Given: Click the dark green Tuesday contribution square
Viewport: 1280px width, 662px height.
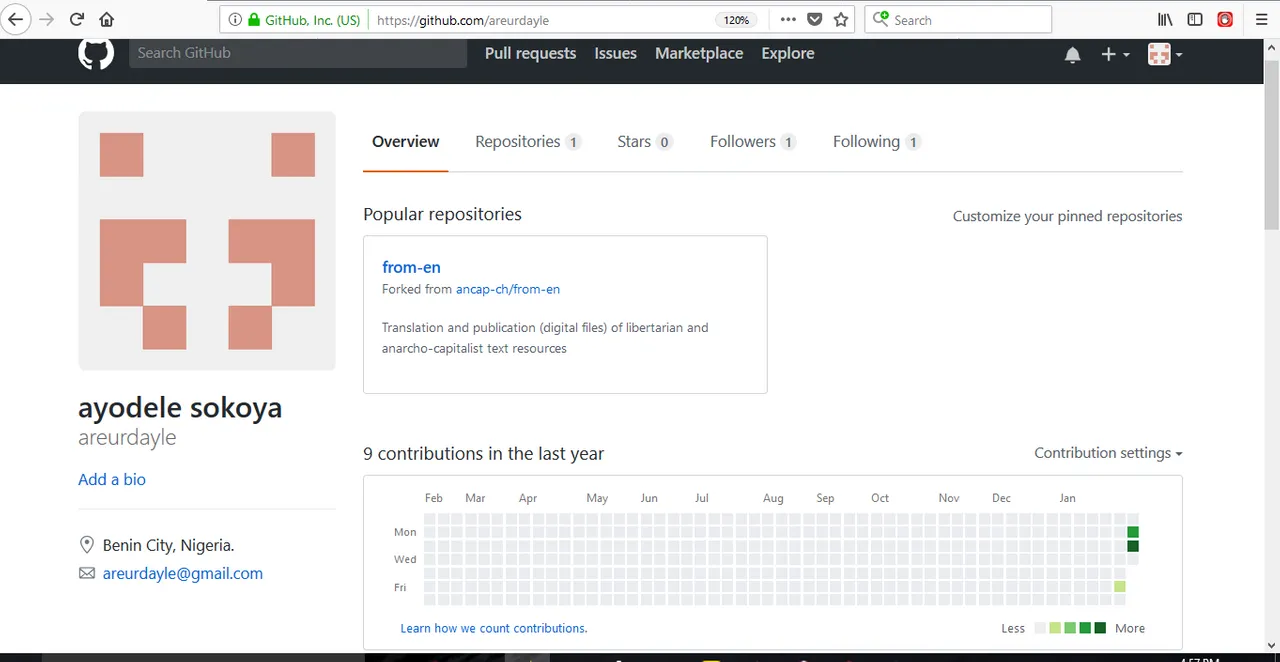Looking at the screenshot, I should (x=1133, y=546).
